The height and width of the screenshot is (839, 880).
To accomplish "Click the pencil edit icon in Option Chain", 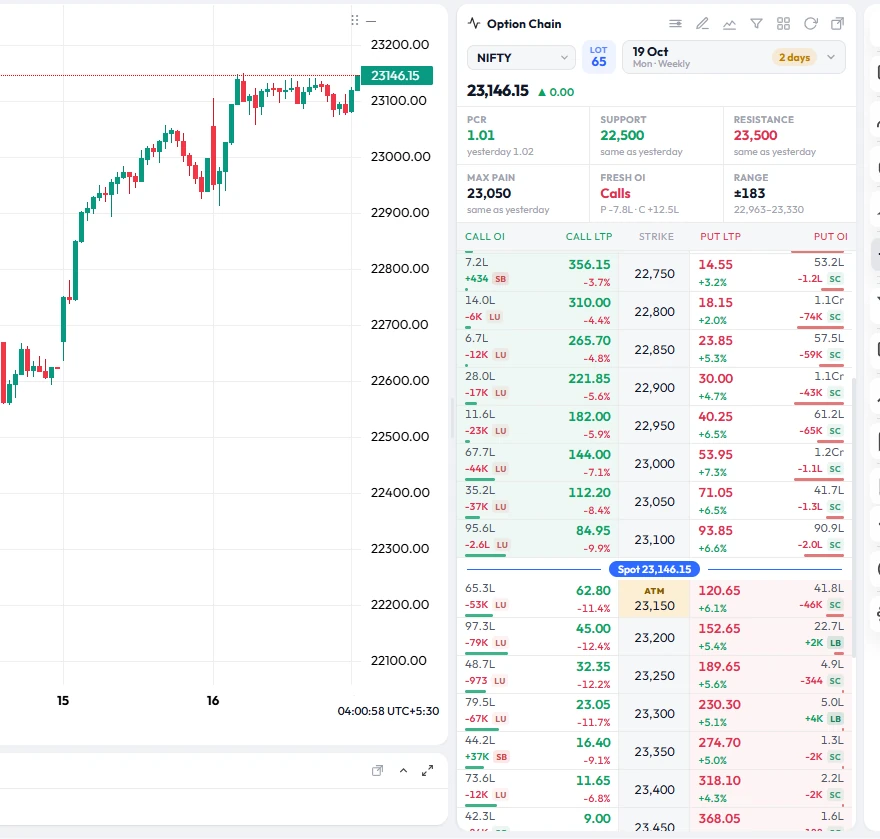I will [x=702, y=24].
